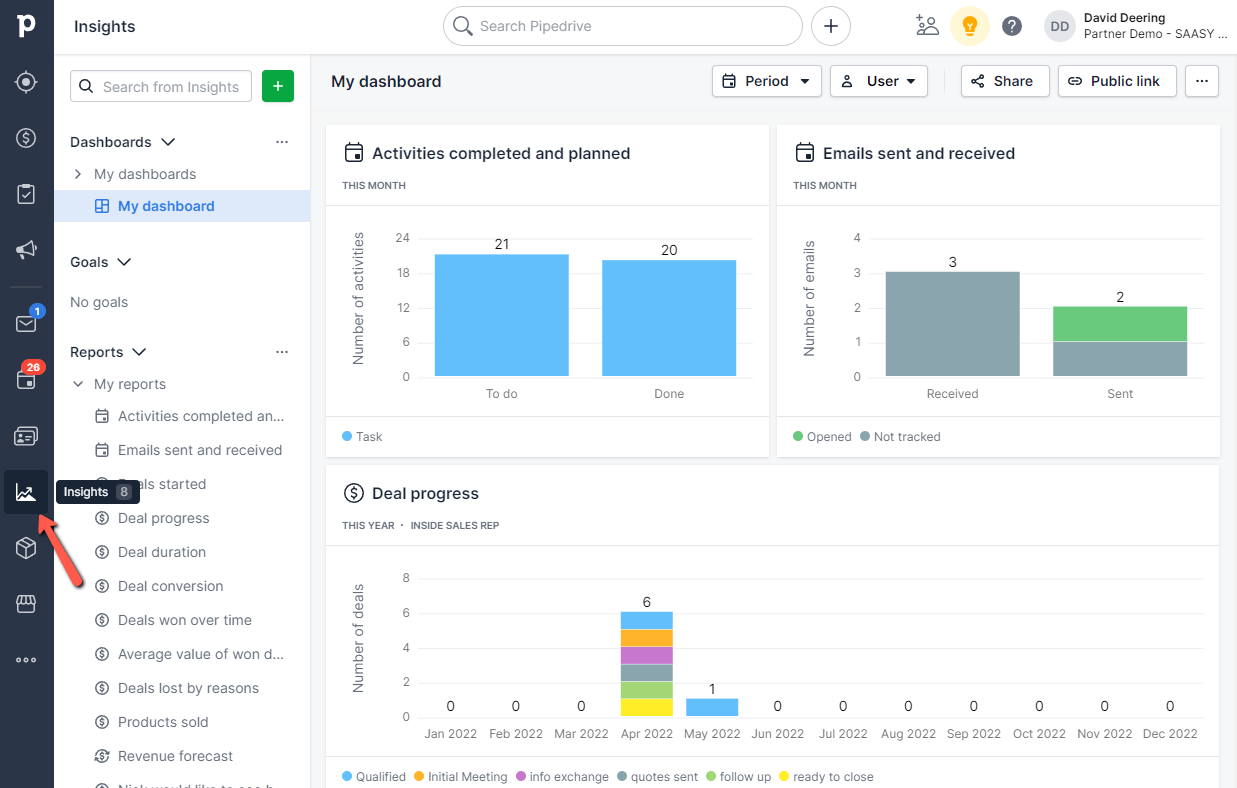Click the quick add plus button
Viewport: 1237px width, 788px height.
coord(831,26)
